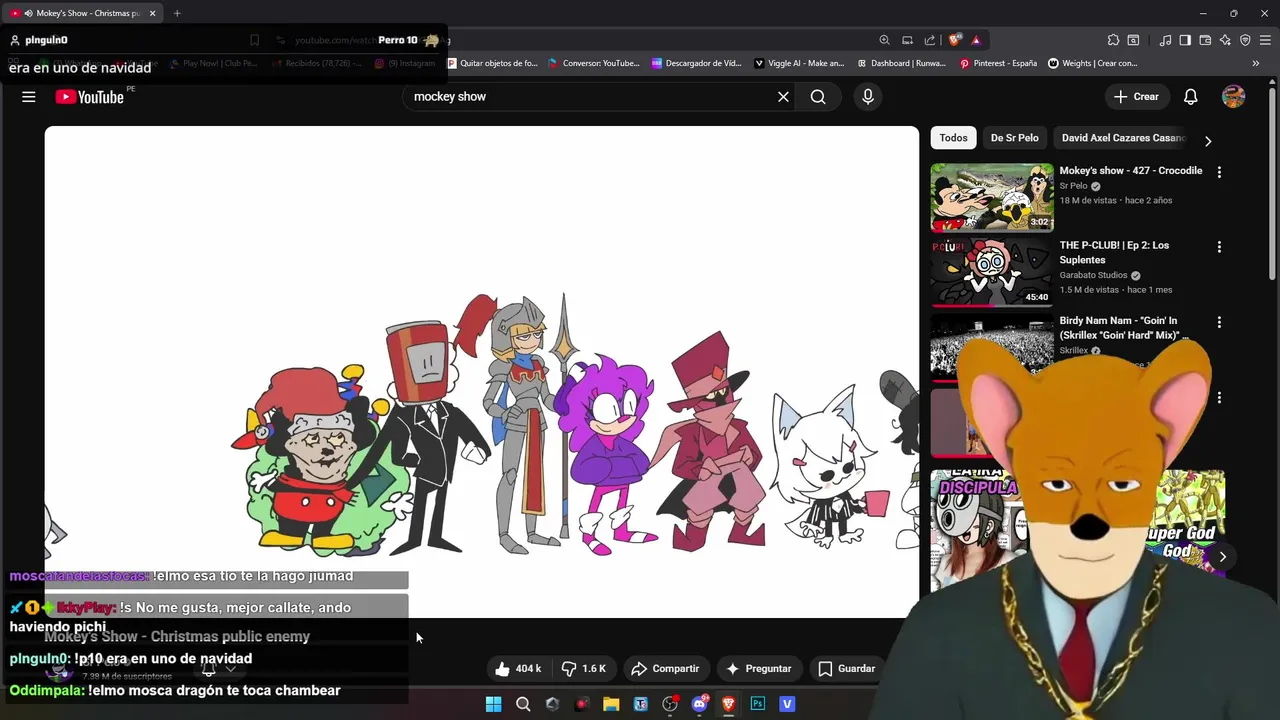Open the Brave Wallet icon
The height and width of the screenshot is (720, 1280).
pos(1205,40)
